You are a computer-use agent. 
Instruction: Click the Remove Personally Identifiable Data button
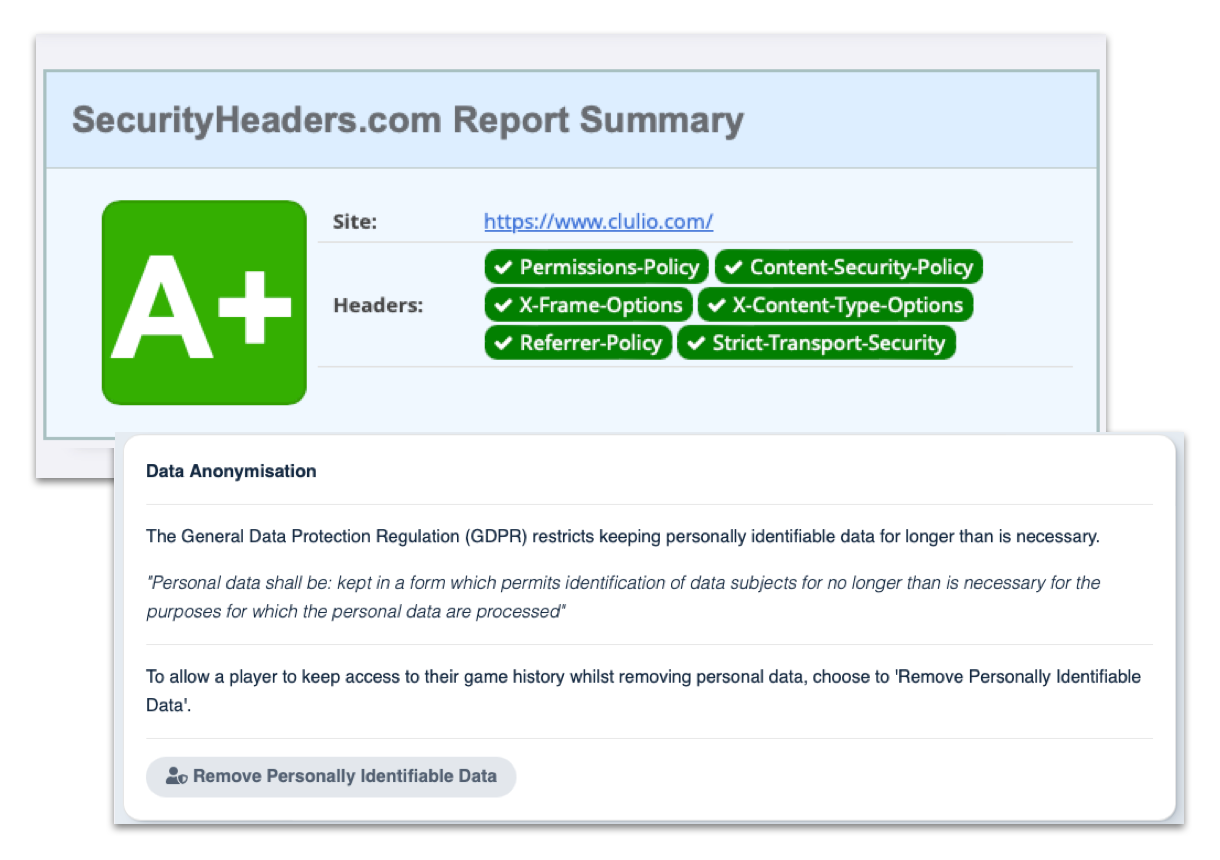[331, 776]
